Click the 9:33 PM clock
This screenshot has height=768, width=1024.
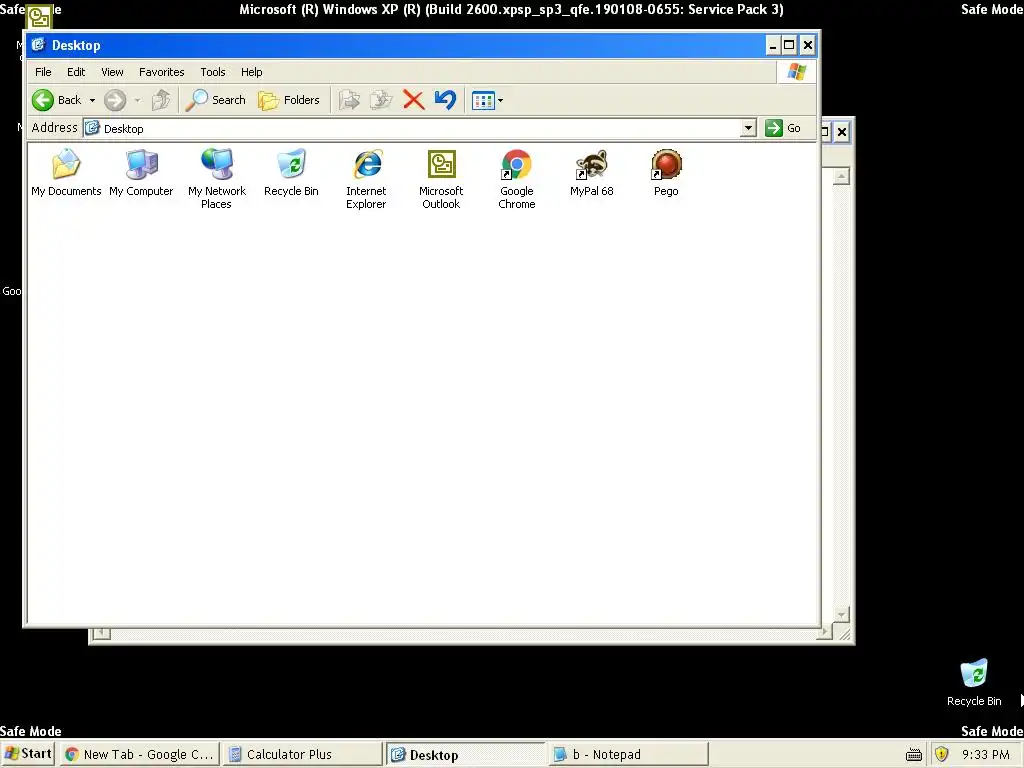(x=985, y=754)
